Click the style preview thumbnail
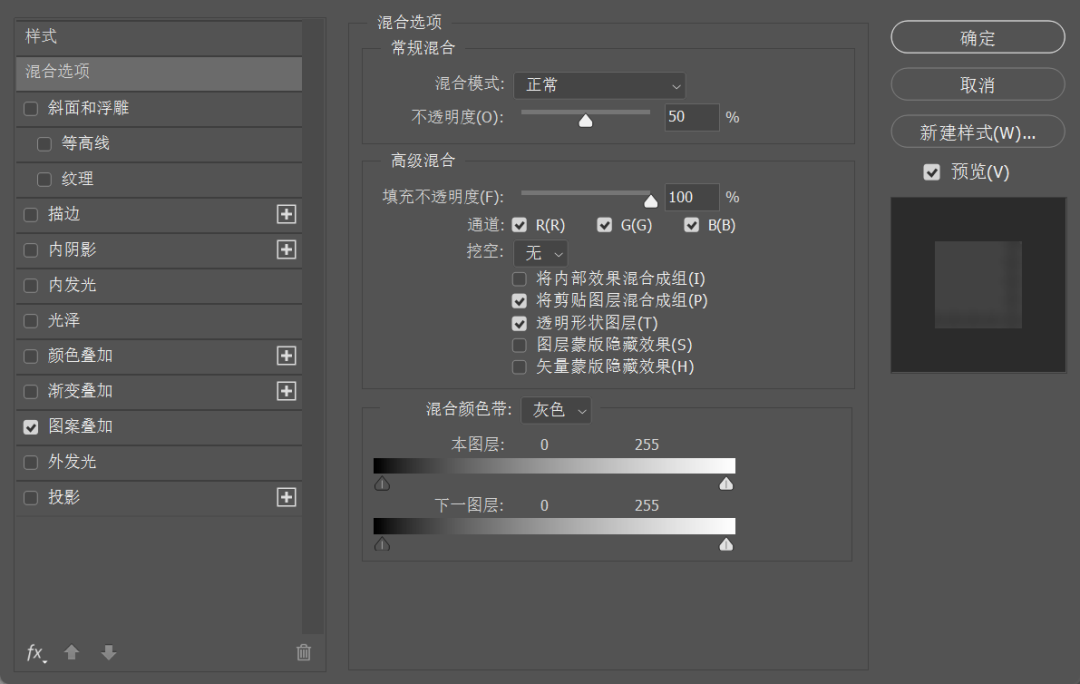The width and height of the screenshot is (1080, 684). (978, 284)
